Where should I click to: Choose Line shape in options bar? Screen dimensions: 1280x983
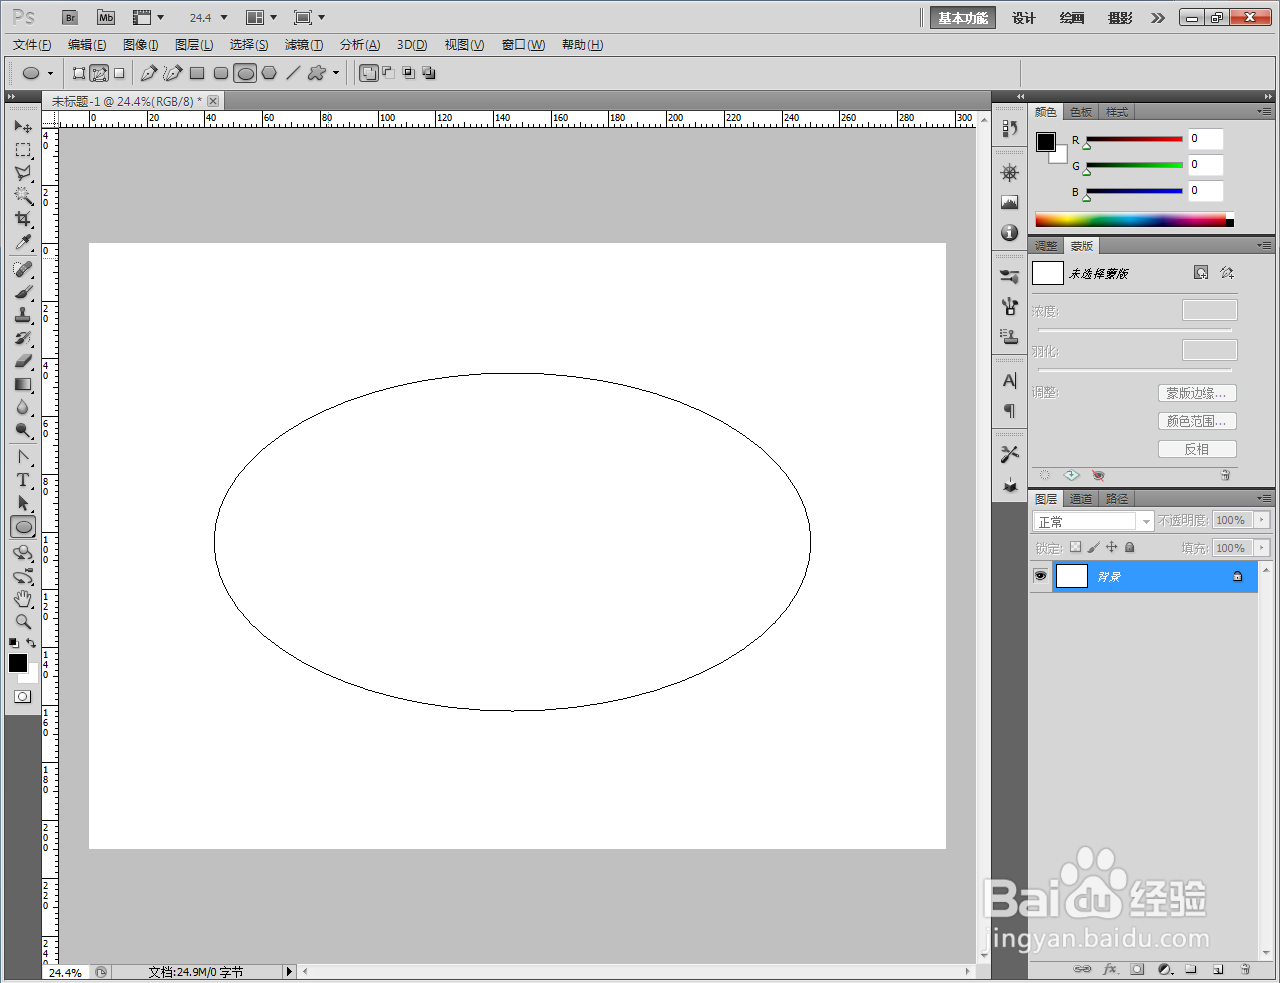point(293,73)
